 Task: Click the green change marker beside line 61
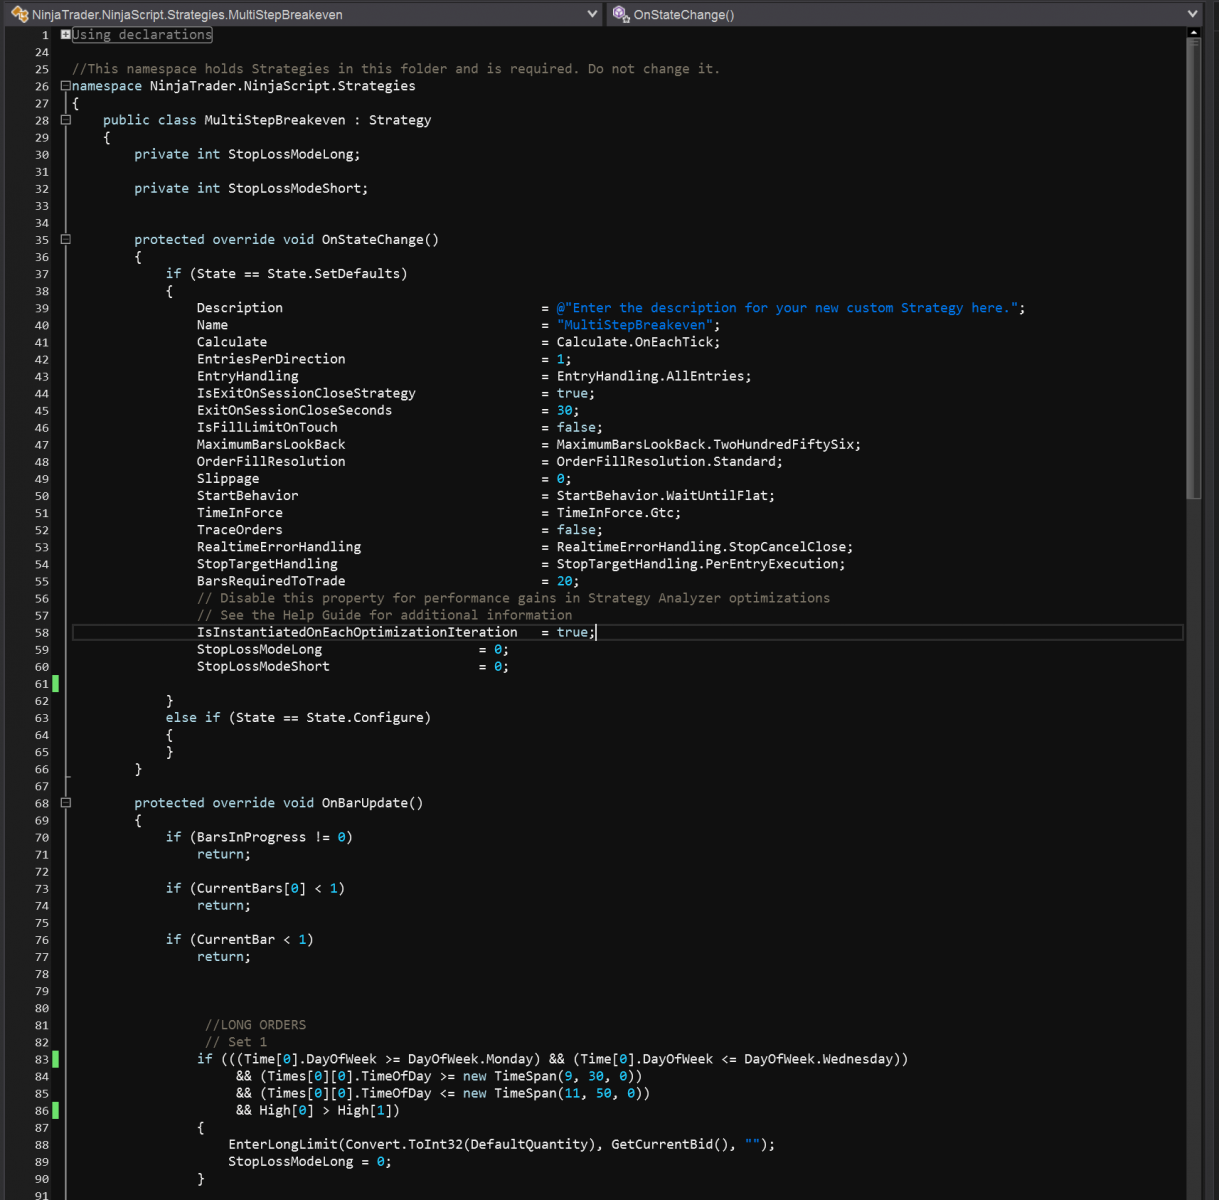click(x=56, y=683)
